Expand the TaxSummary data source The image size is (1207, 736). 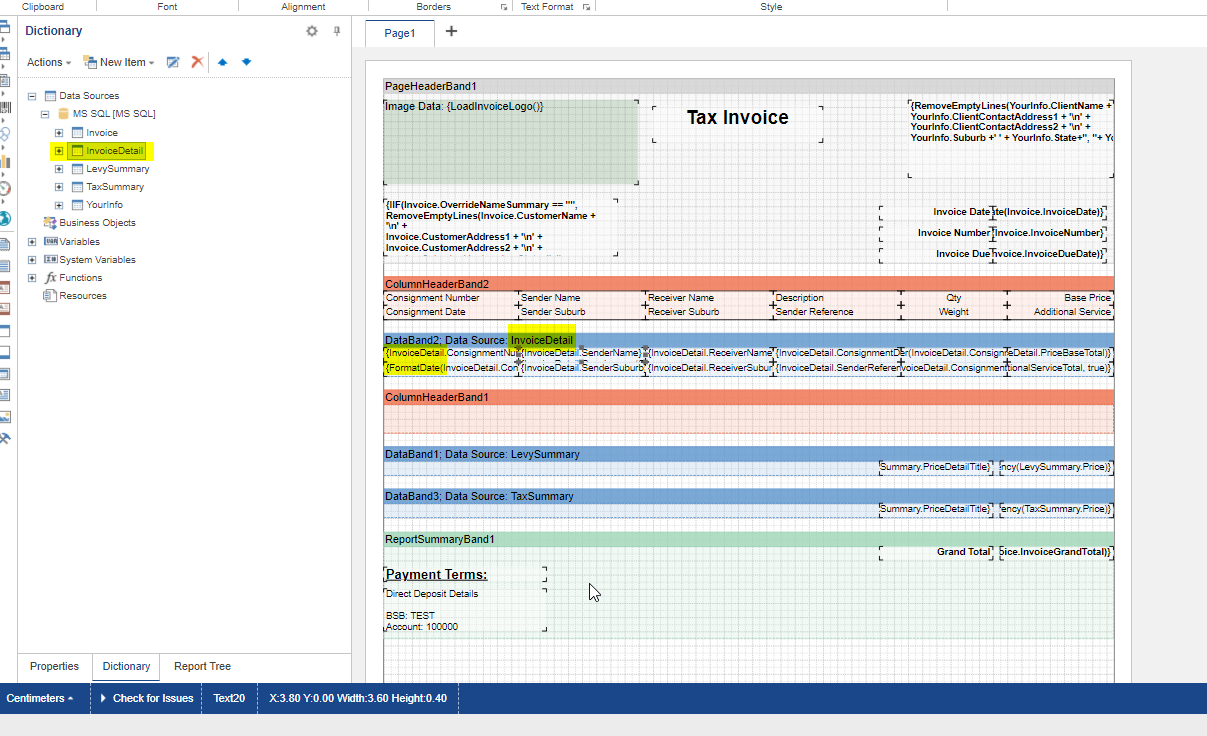59,187
